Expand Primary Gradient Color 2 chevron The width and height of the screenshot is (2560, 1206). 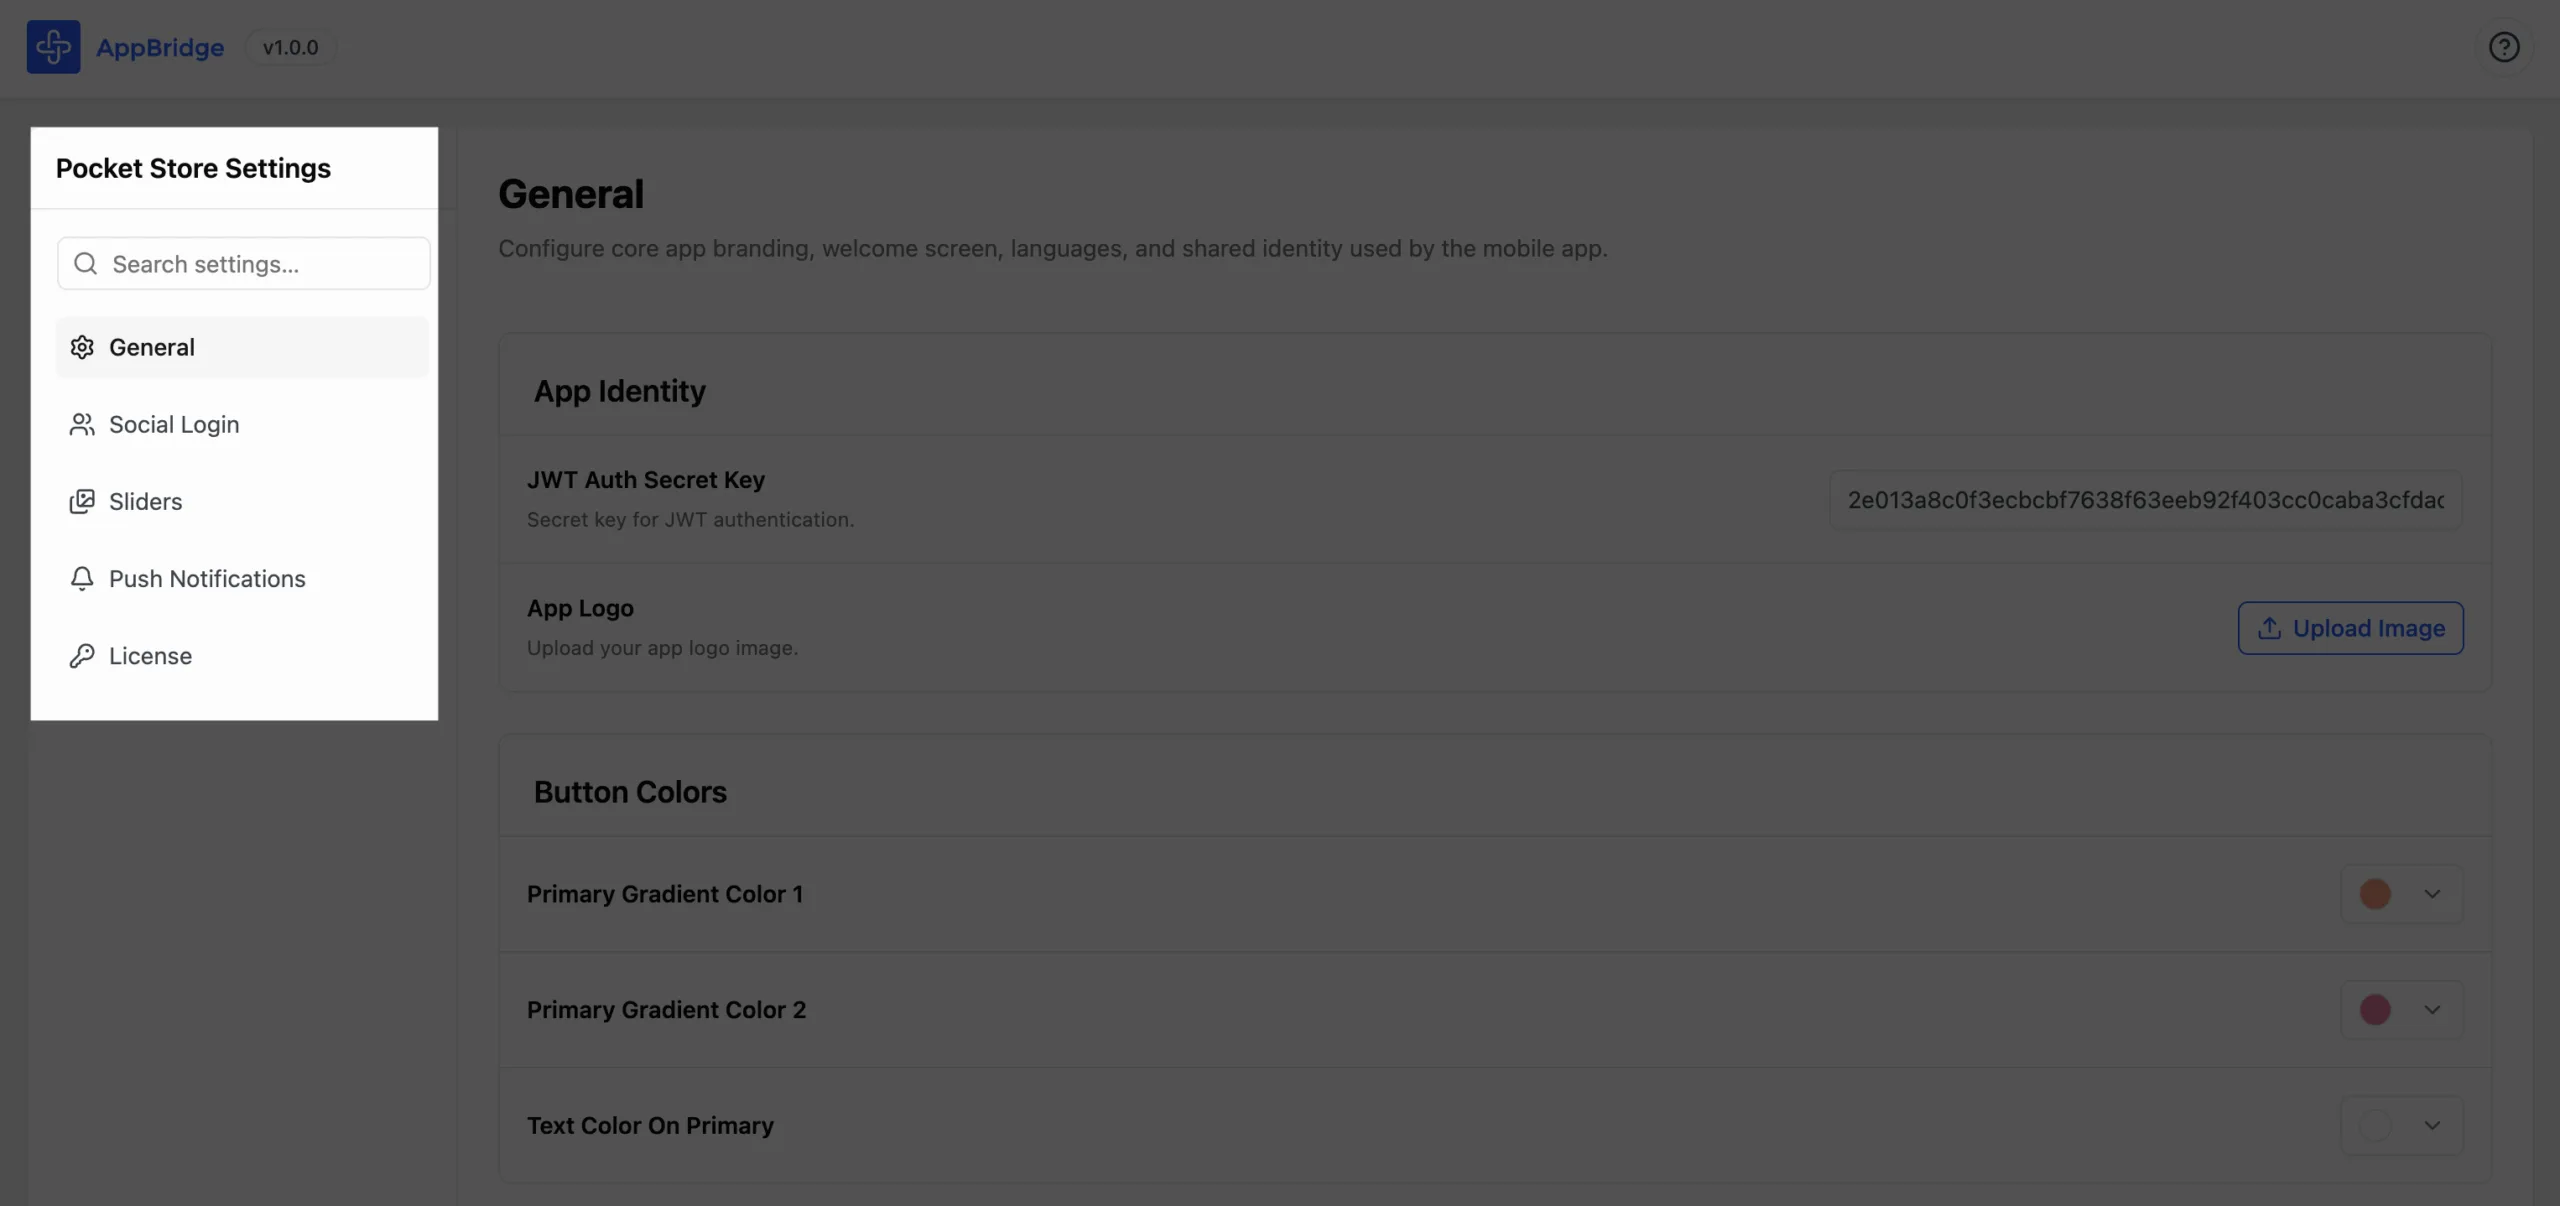point(2432,1010)
